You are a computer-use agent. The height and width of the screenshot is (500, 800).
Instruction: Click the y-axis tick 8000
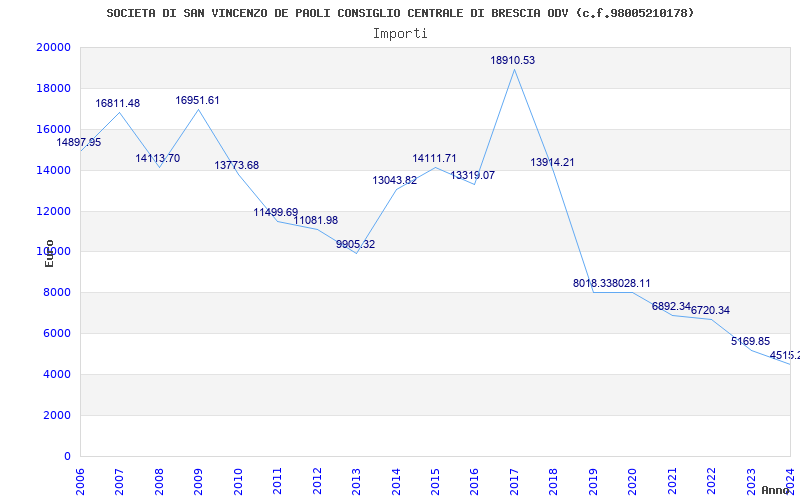click(57, 292)
